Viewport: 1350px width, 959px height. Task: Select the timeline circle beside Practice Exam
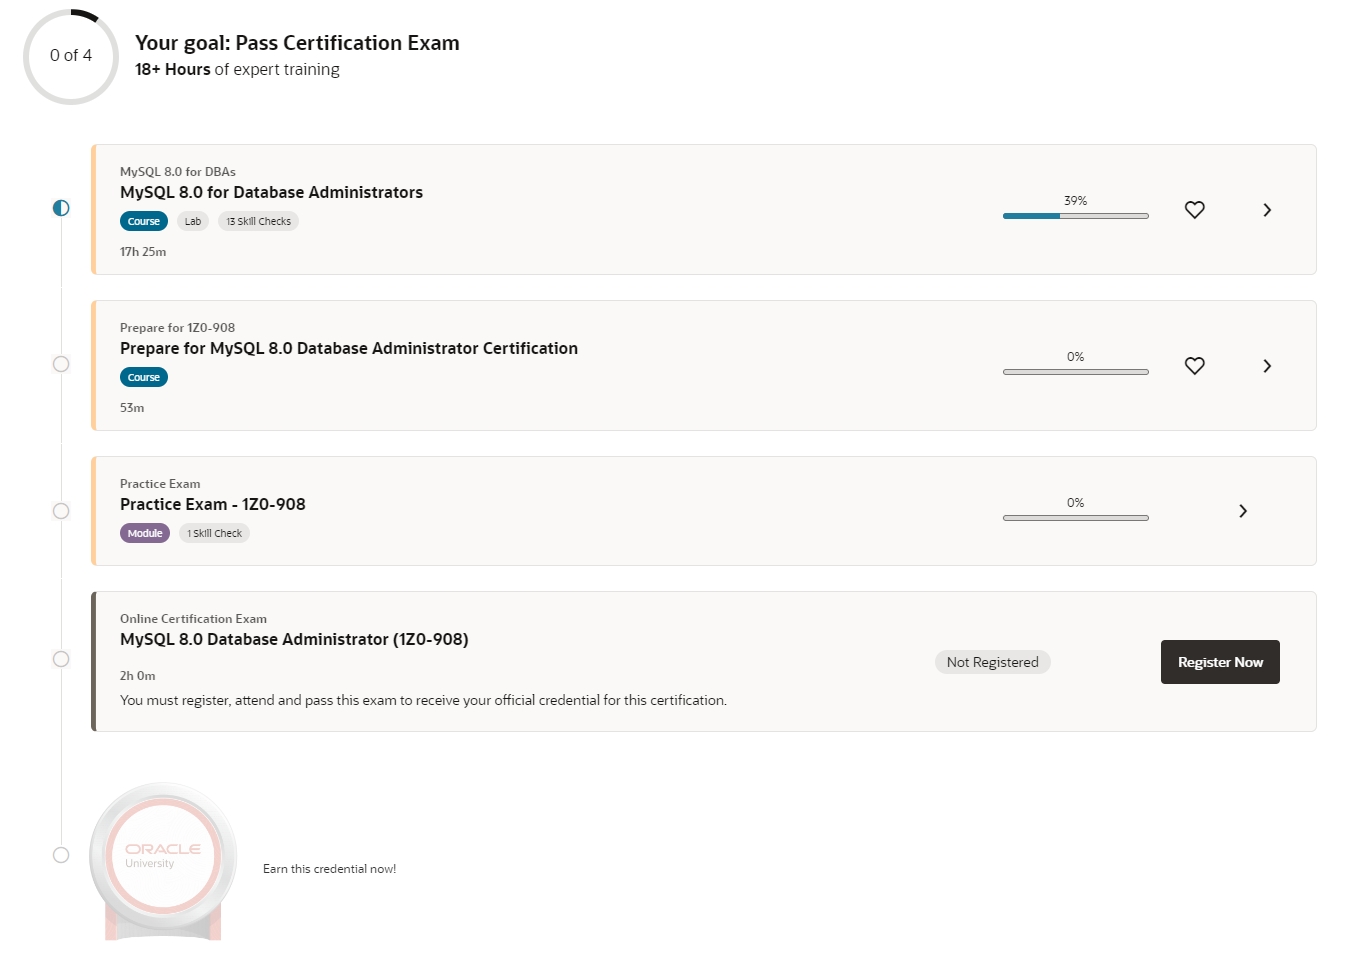(61, 511)
